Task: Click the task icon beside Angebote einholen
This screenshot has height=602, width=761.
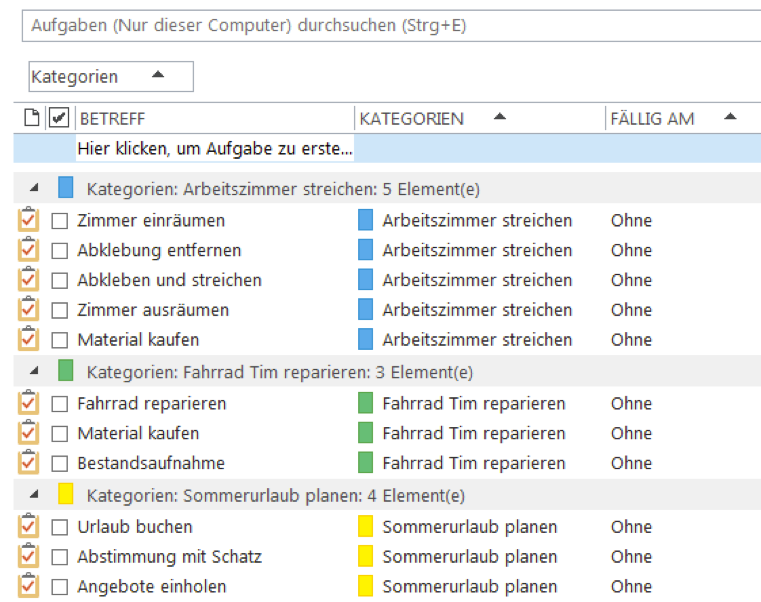Action: (x=28, y=585)
